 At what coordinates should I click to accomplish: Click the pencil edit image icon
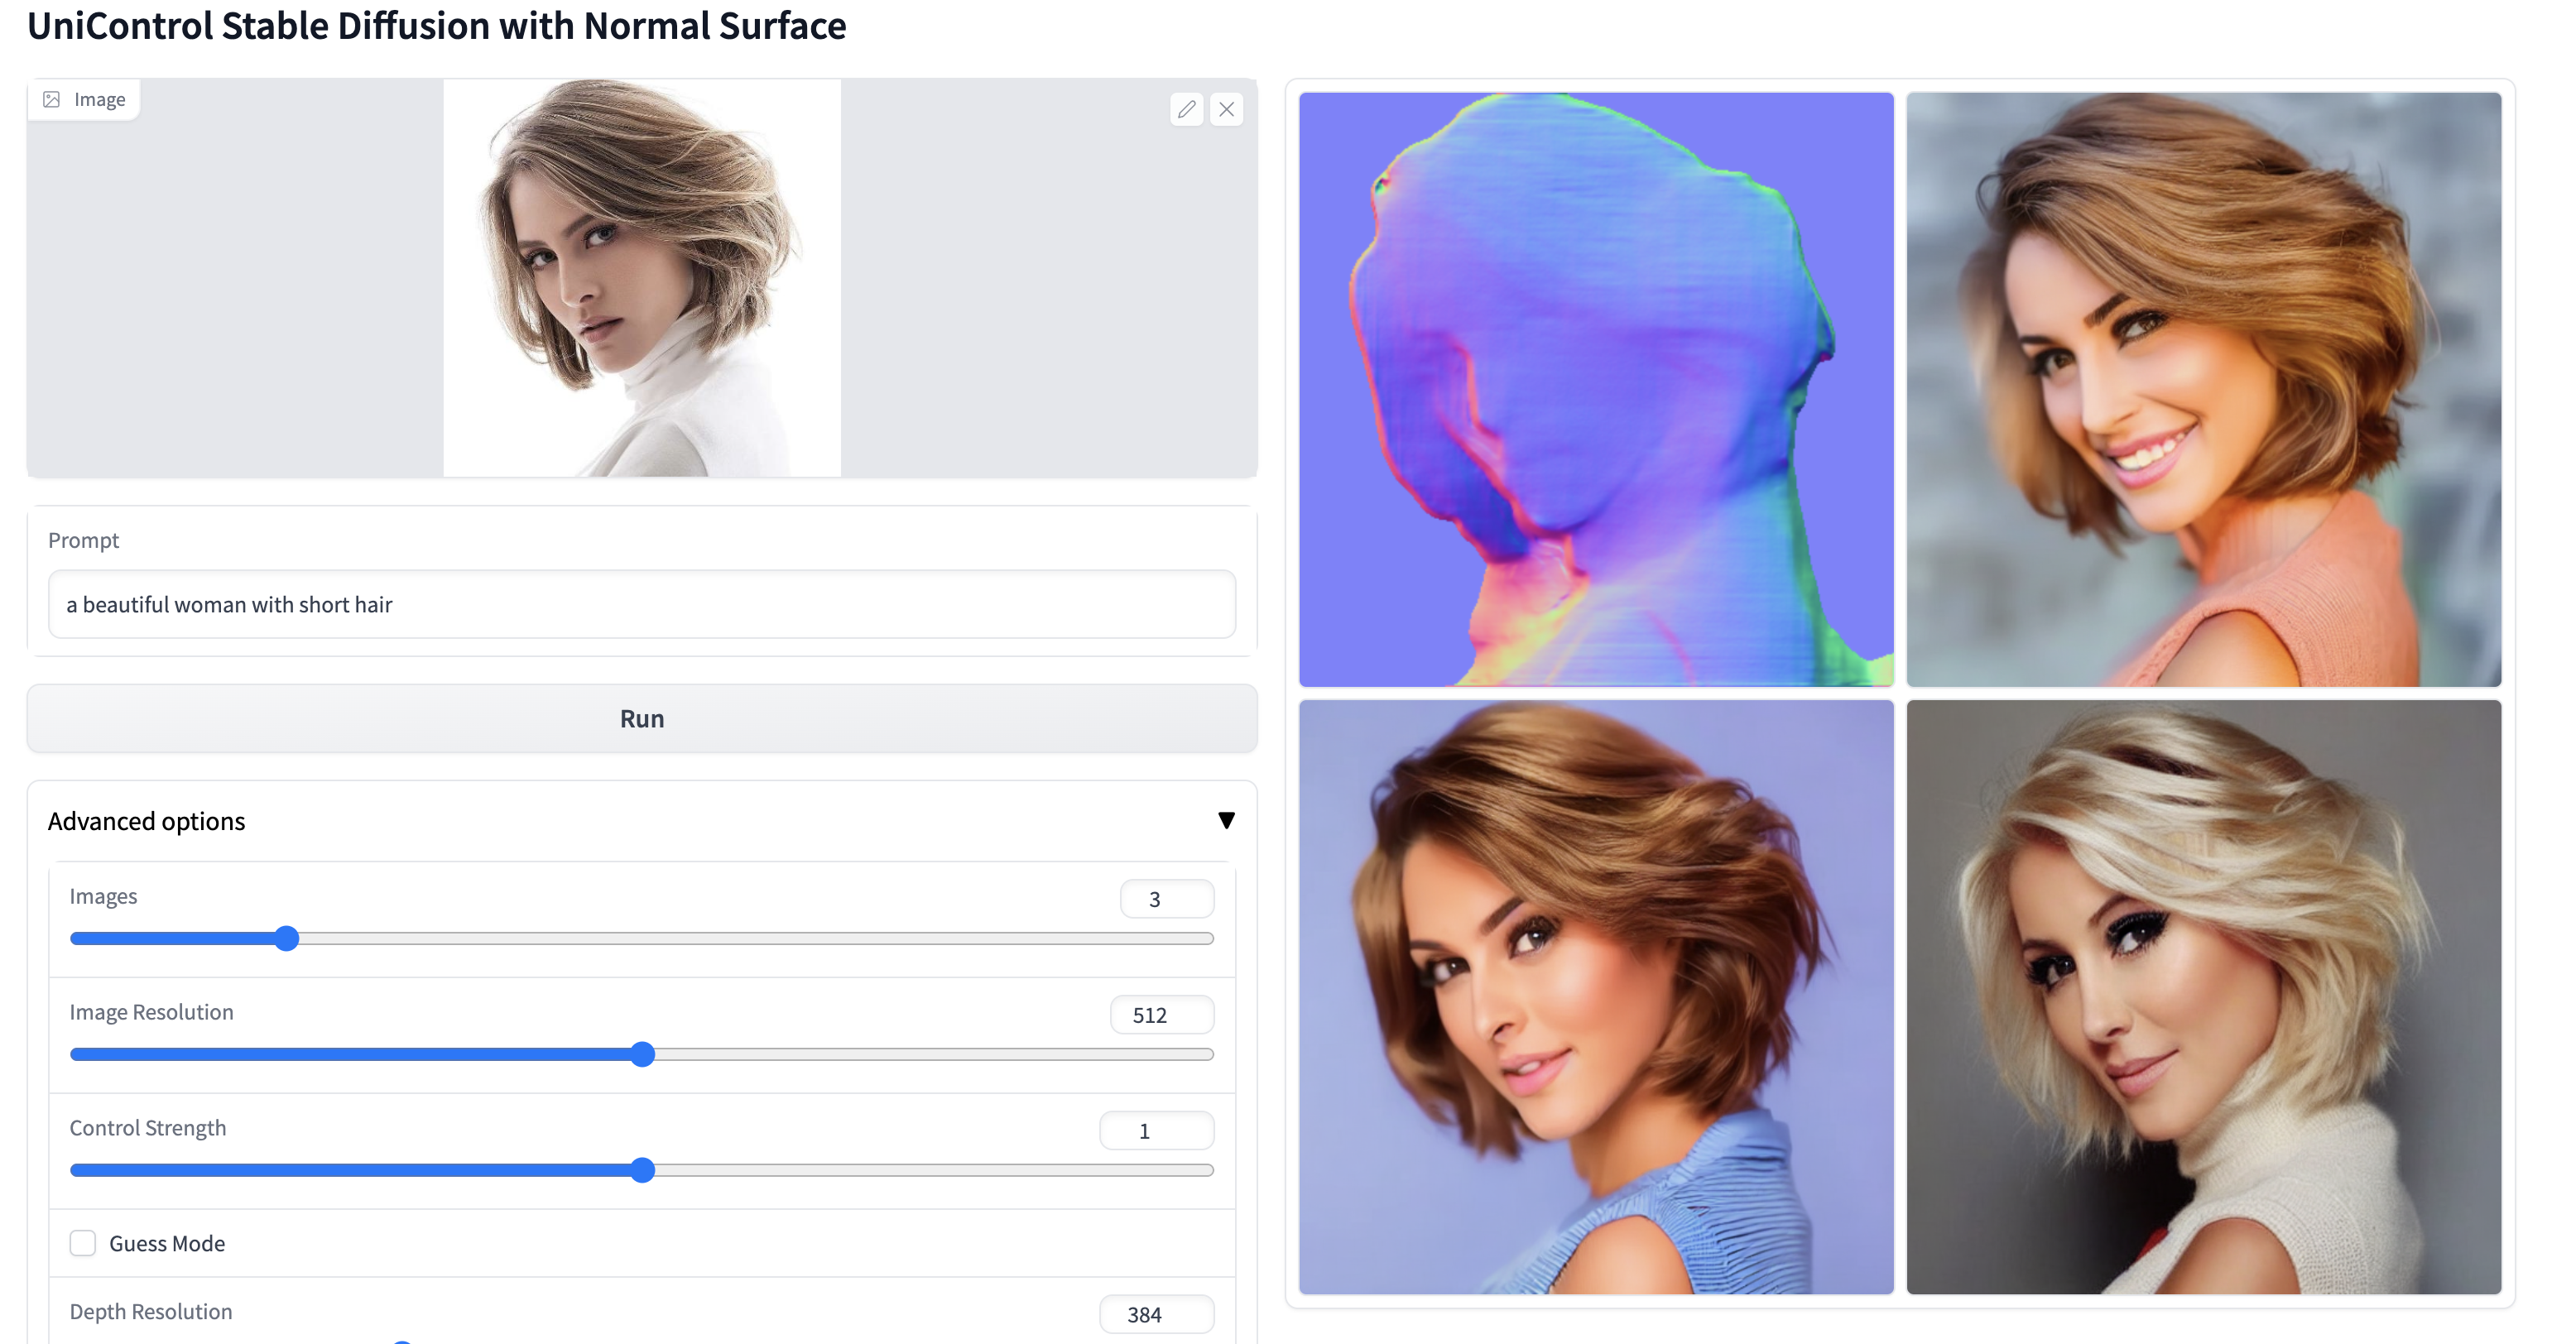coord(1186,109)
